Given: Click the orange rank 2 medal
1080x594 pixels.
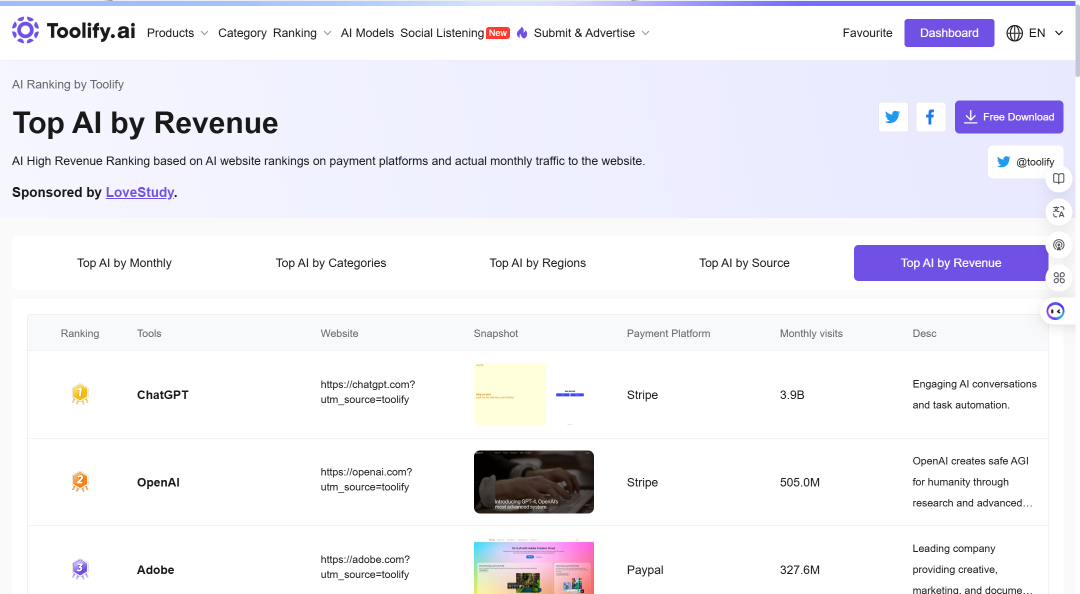Looking at the screenshot, I should [80, 481].
